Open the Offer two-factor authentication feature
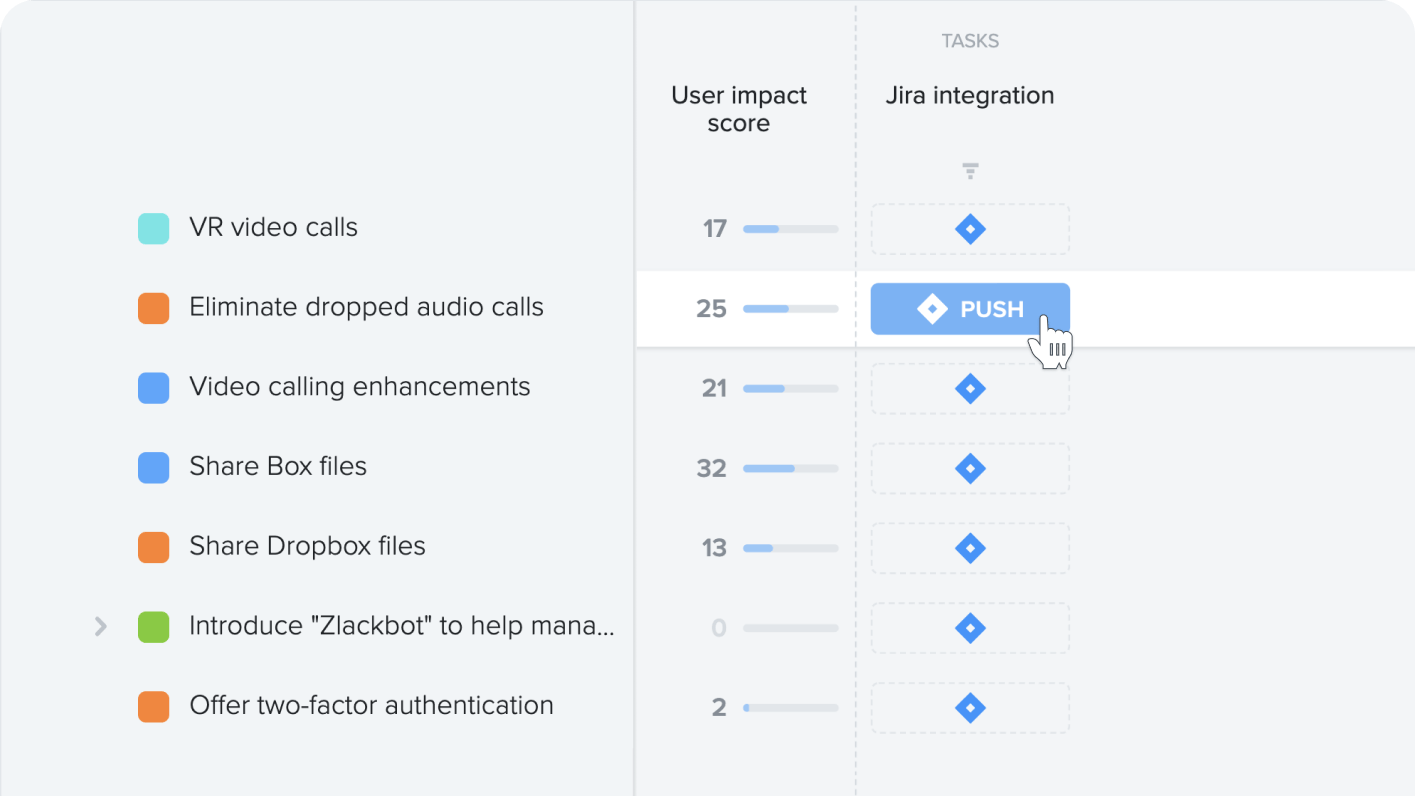This screenshot has width=1415, height=796. [x=371, y=705]
